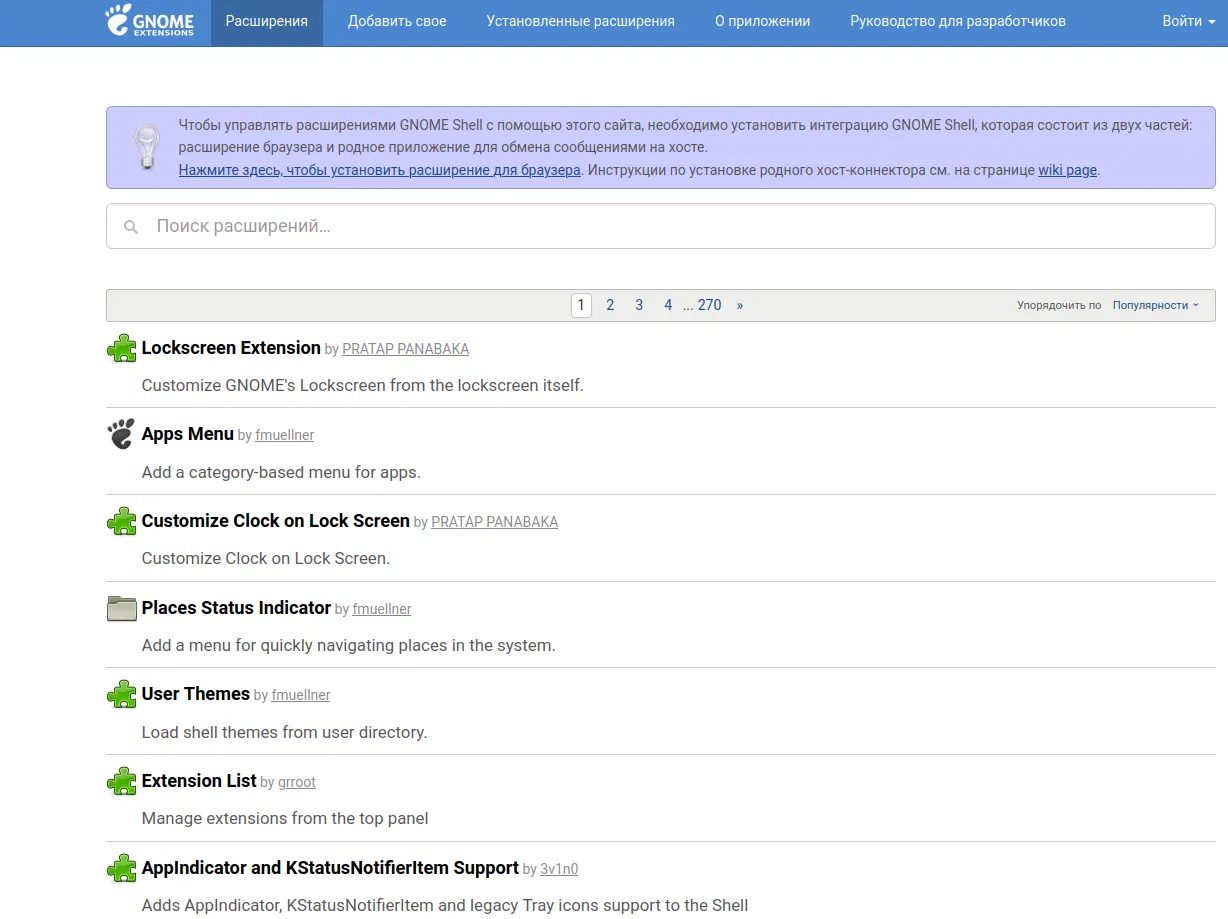The height and width of the screenshot is (919, 1228).
Task: Open Customize Clock on Lock Screen title
Action: tap(276, 521)
